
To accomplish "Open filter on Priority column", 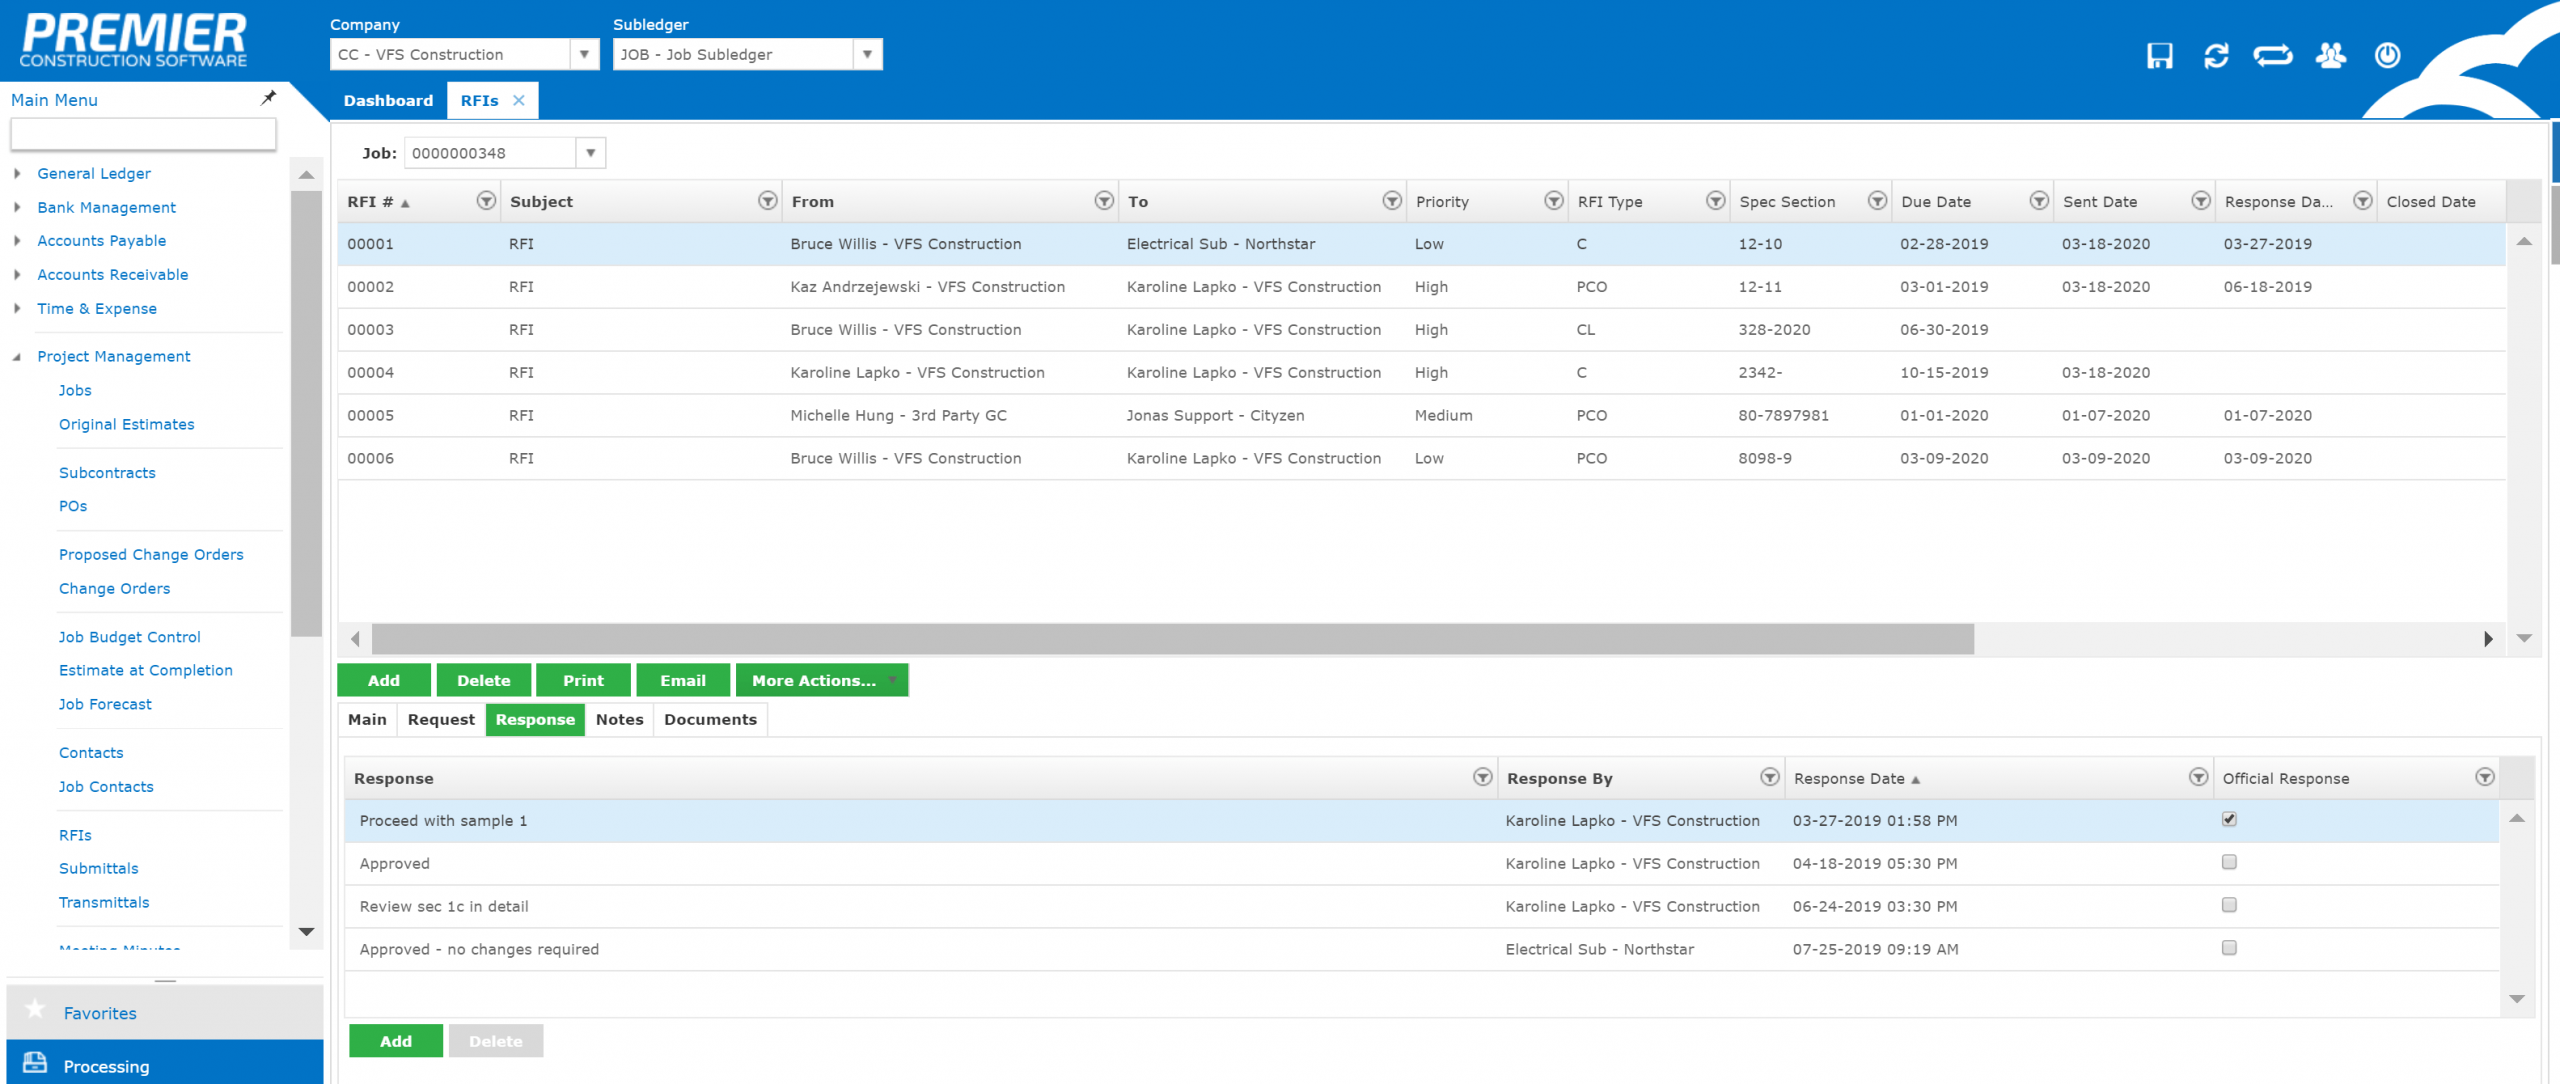I will point(1553,201).
